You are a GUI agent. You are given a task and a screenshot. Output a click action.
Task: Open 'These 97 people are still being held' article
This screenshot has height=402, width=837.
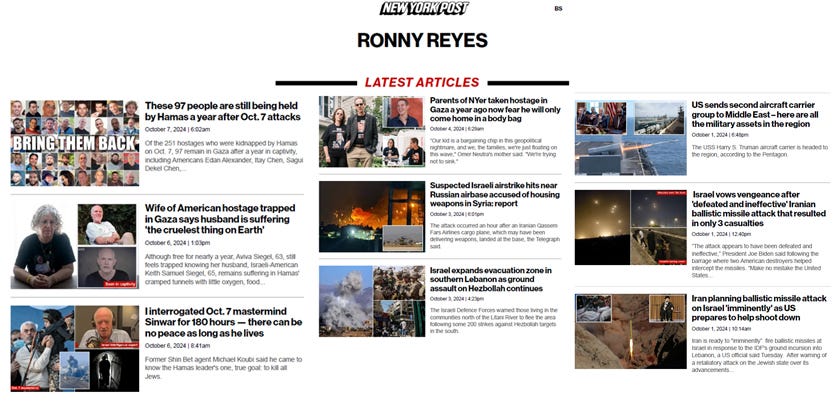[223, 112]
